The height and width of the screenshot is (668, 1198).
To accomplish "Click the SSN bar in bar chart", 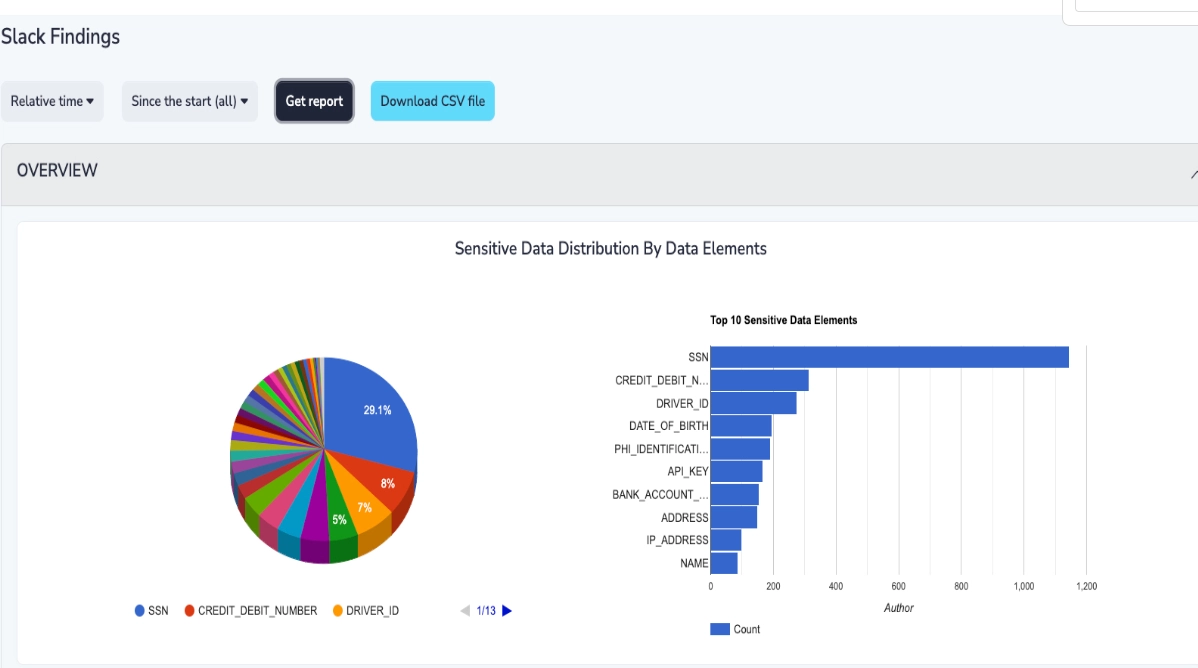I will tap(889, 357).
